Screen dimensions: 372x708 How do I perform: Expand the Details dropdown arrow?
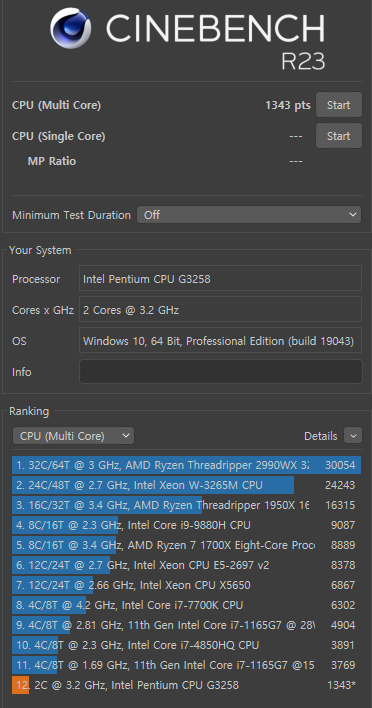click(353, 436)
